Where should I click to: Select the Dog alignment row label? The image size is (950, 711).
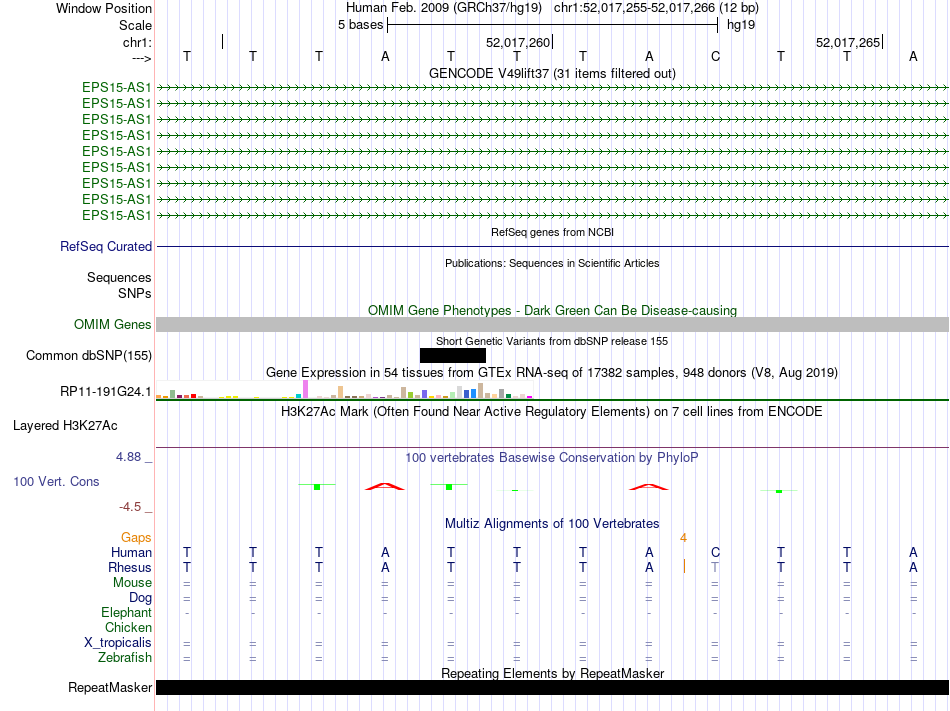click(x=140, y=598)
